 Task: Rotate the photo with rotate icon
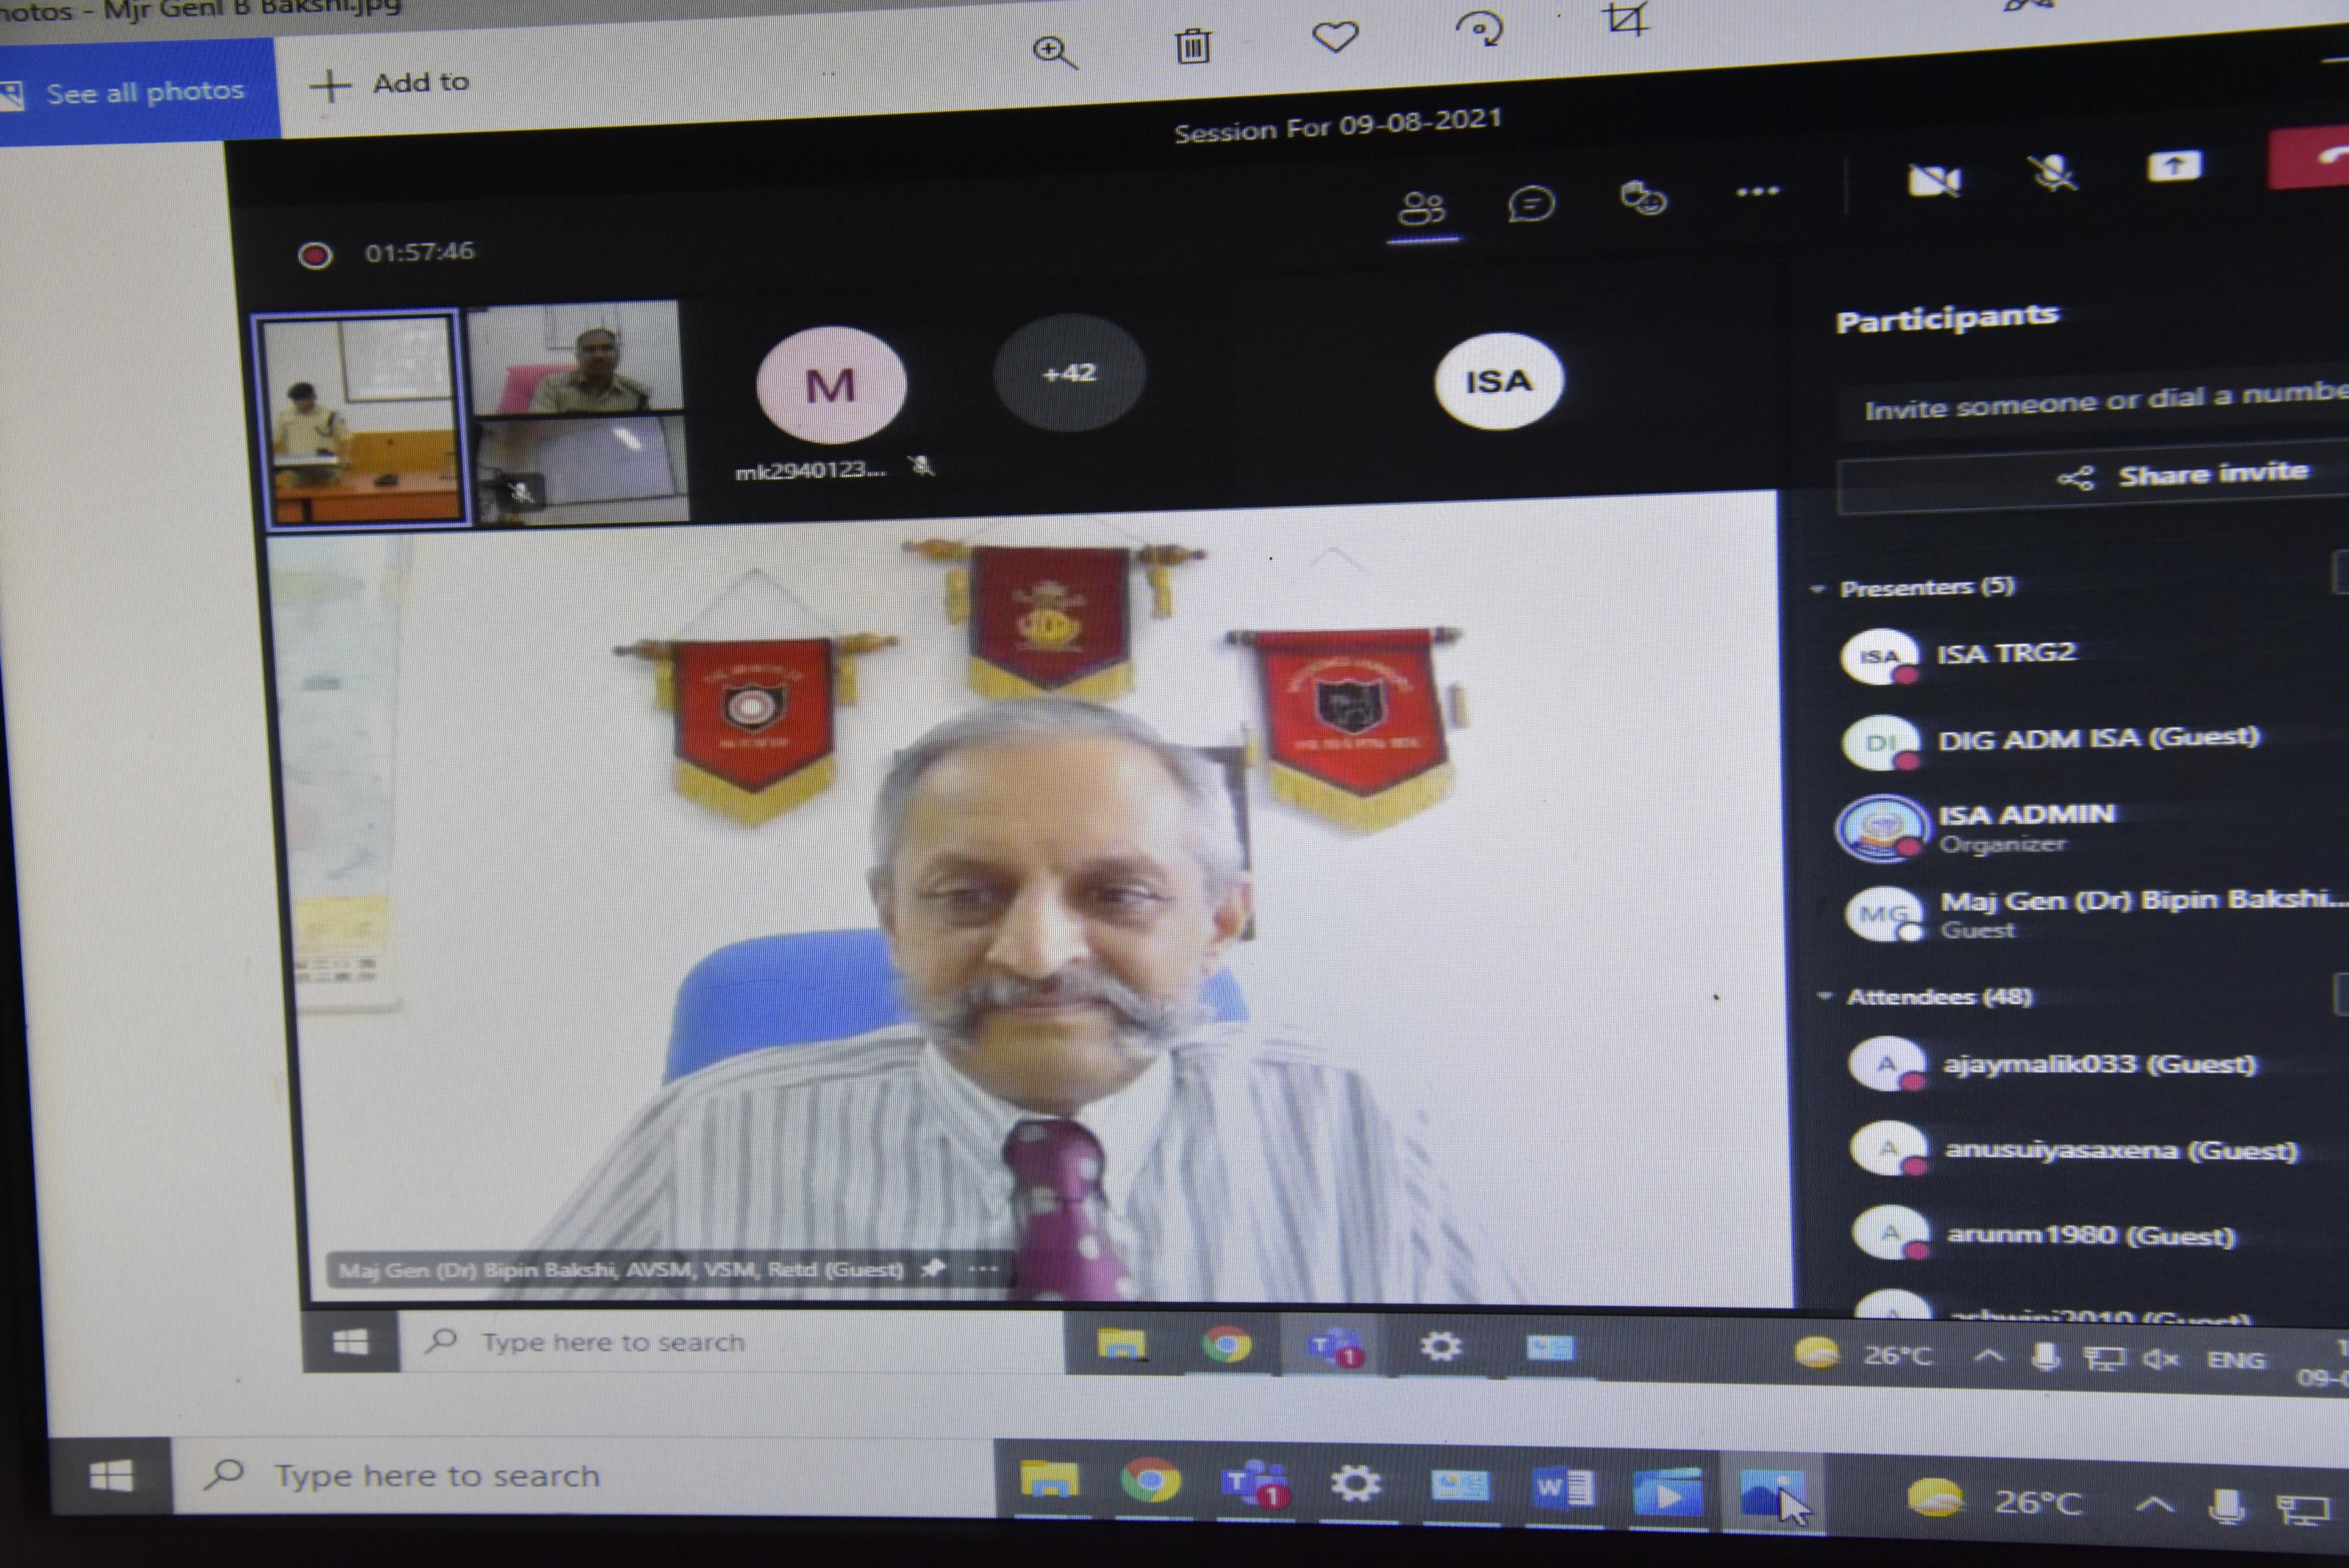coord(1479,28)
